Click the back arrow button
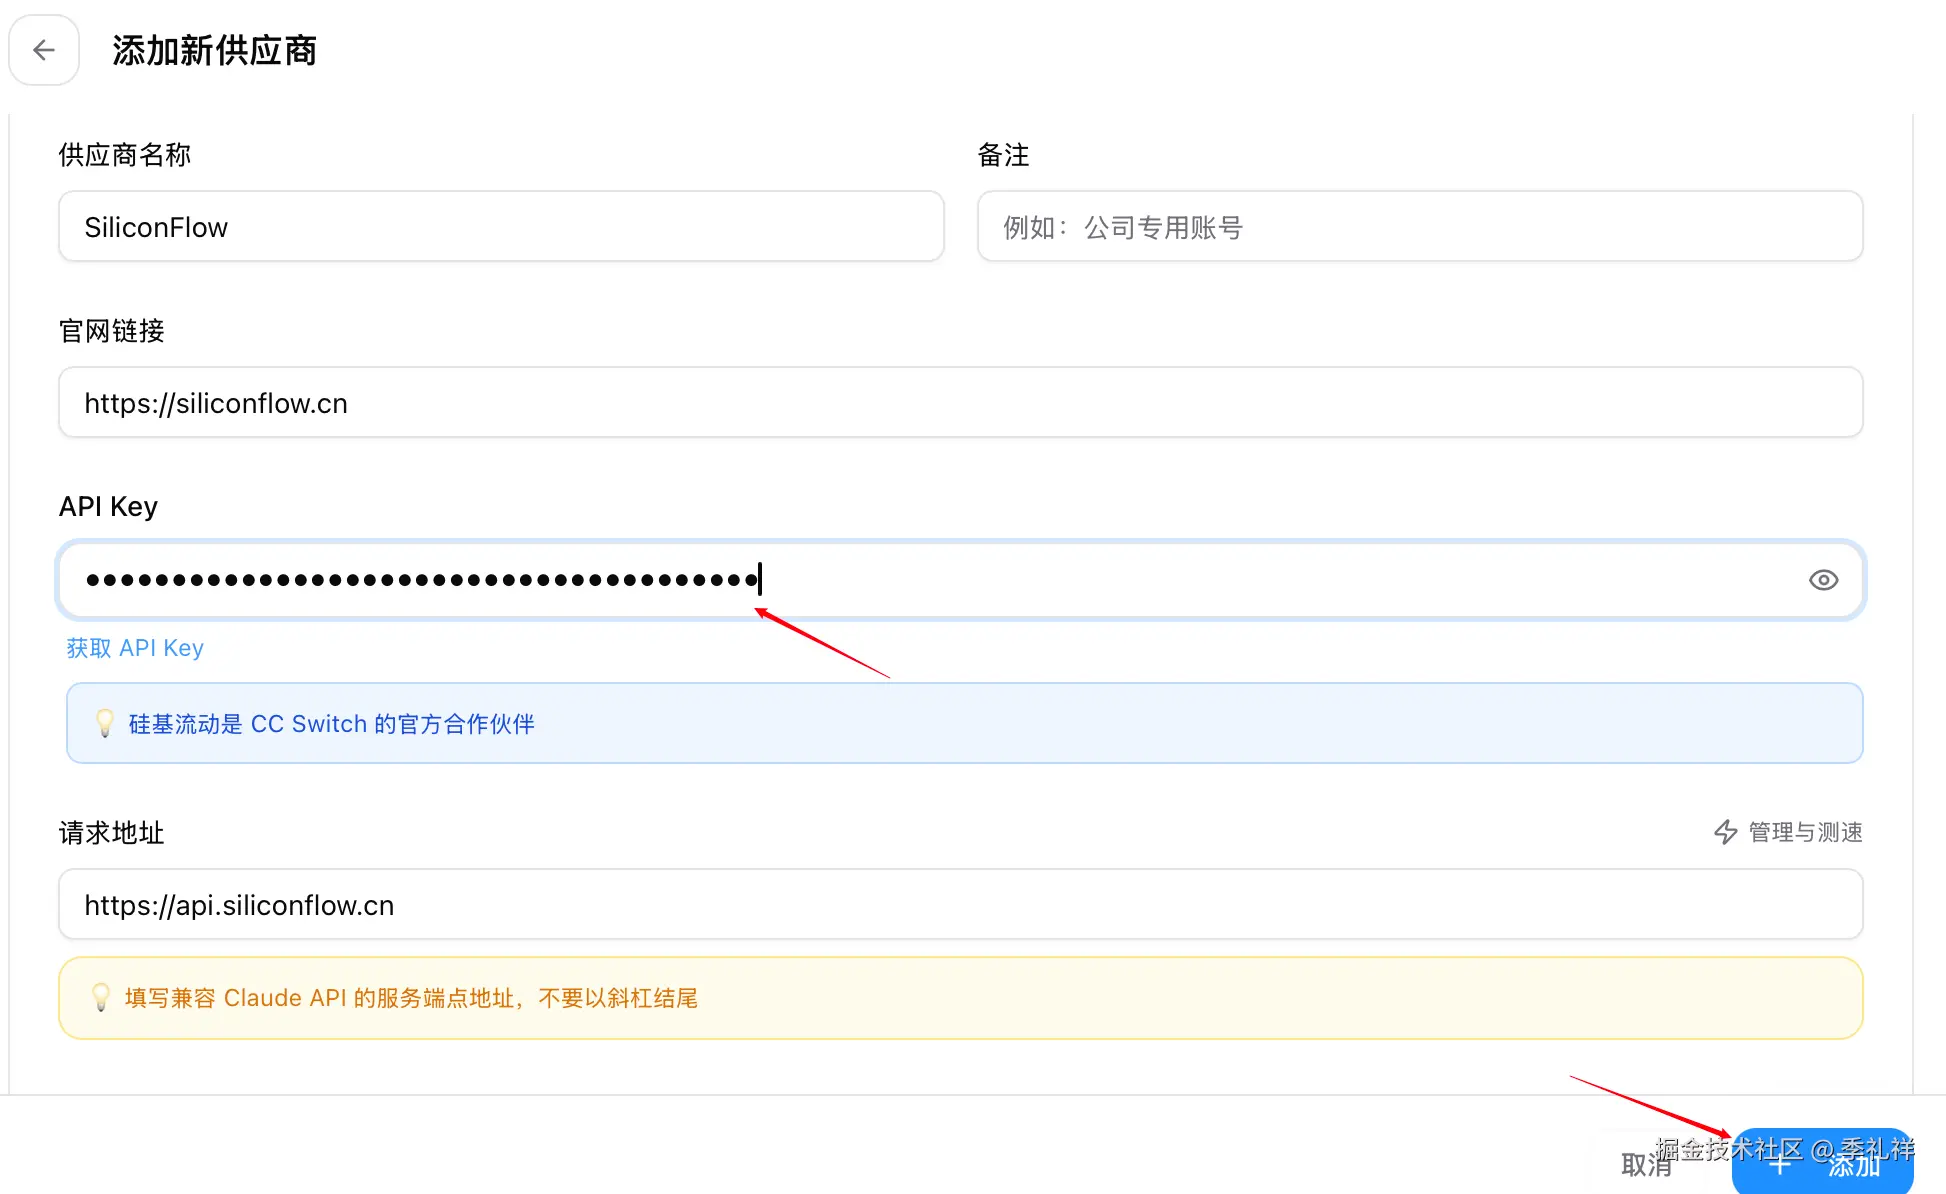Image resolution: width=1946 pixels, height=1194 pixels. (44, 50)
